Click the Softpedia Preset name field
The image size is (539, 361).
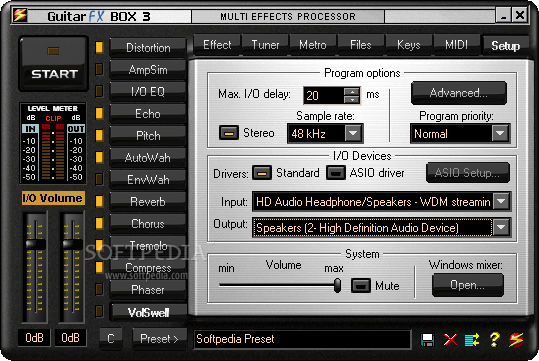tap(302, 339)
